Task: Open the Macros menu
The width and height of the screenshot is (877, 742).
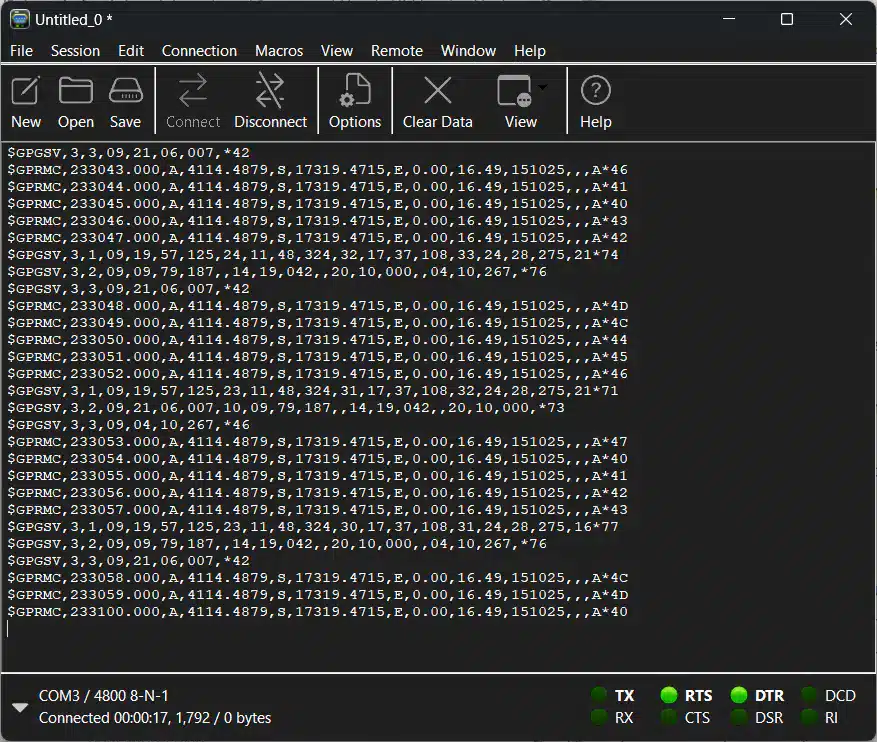Action: click(x=279, y=51)
